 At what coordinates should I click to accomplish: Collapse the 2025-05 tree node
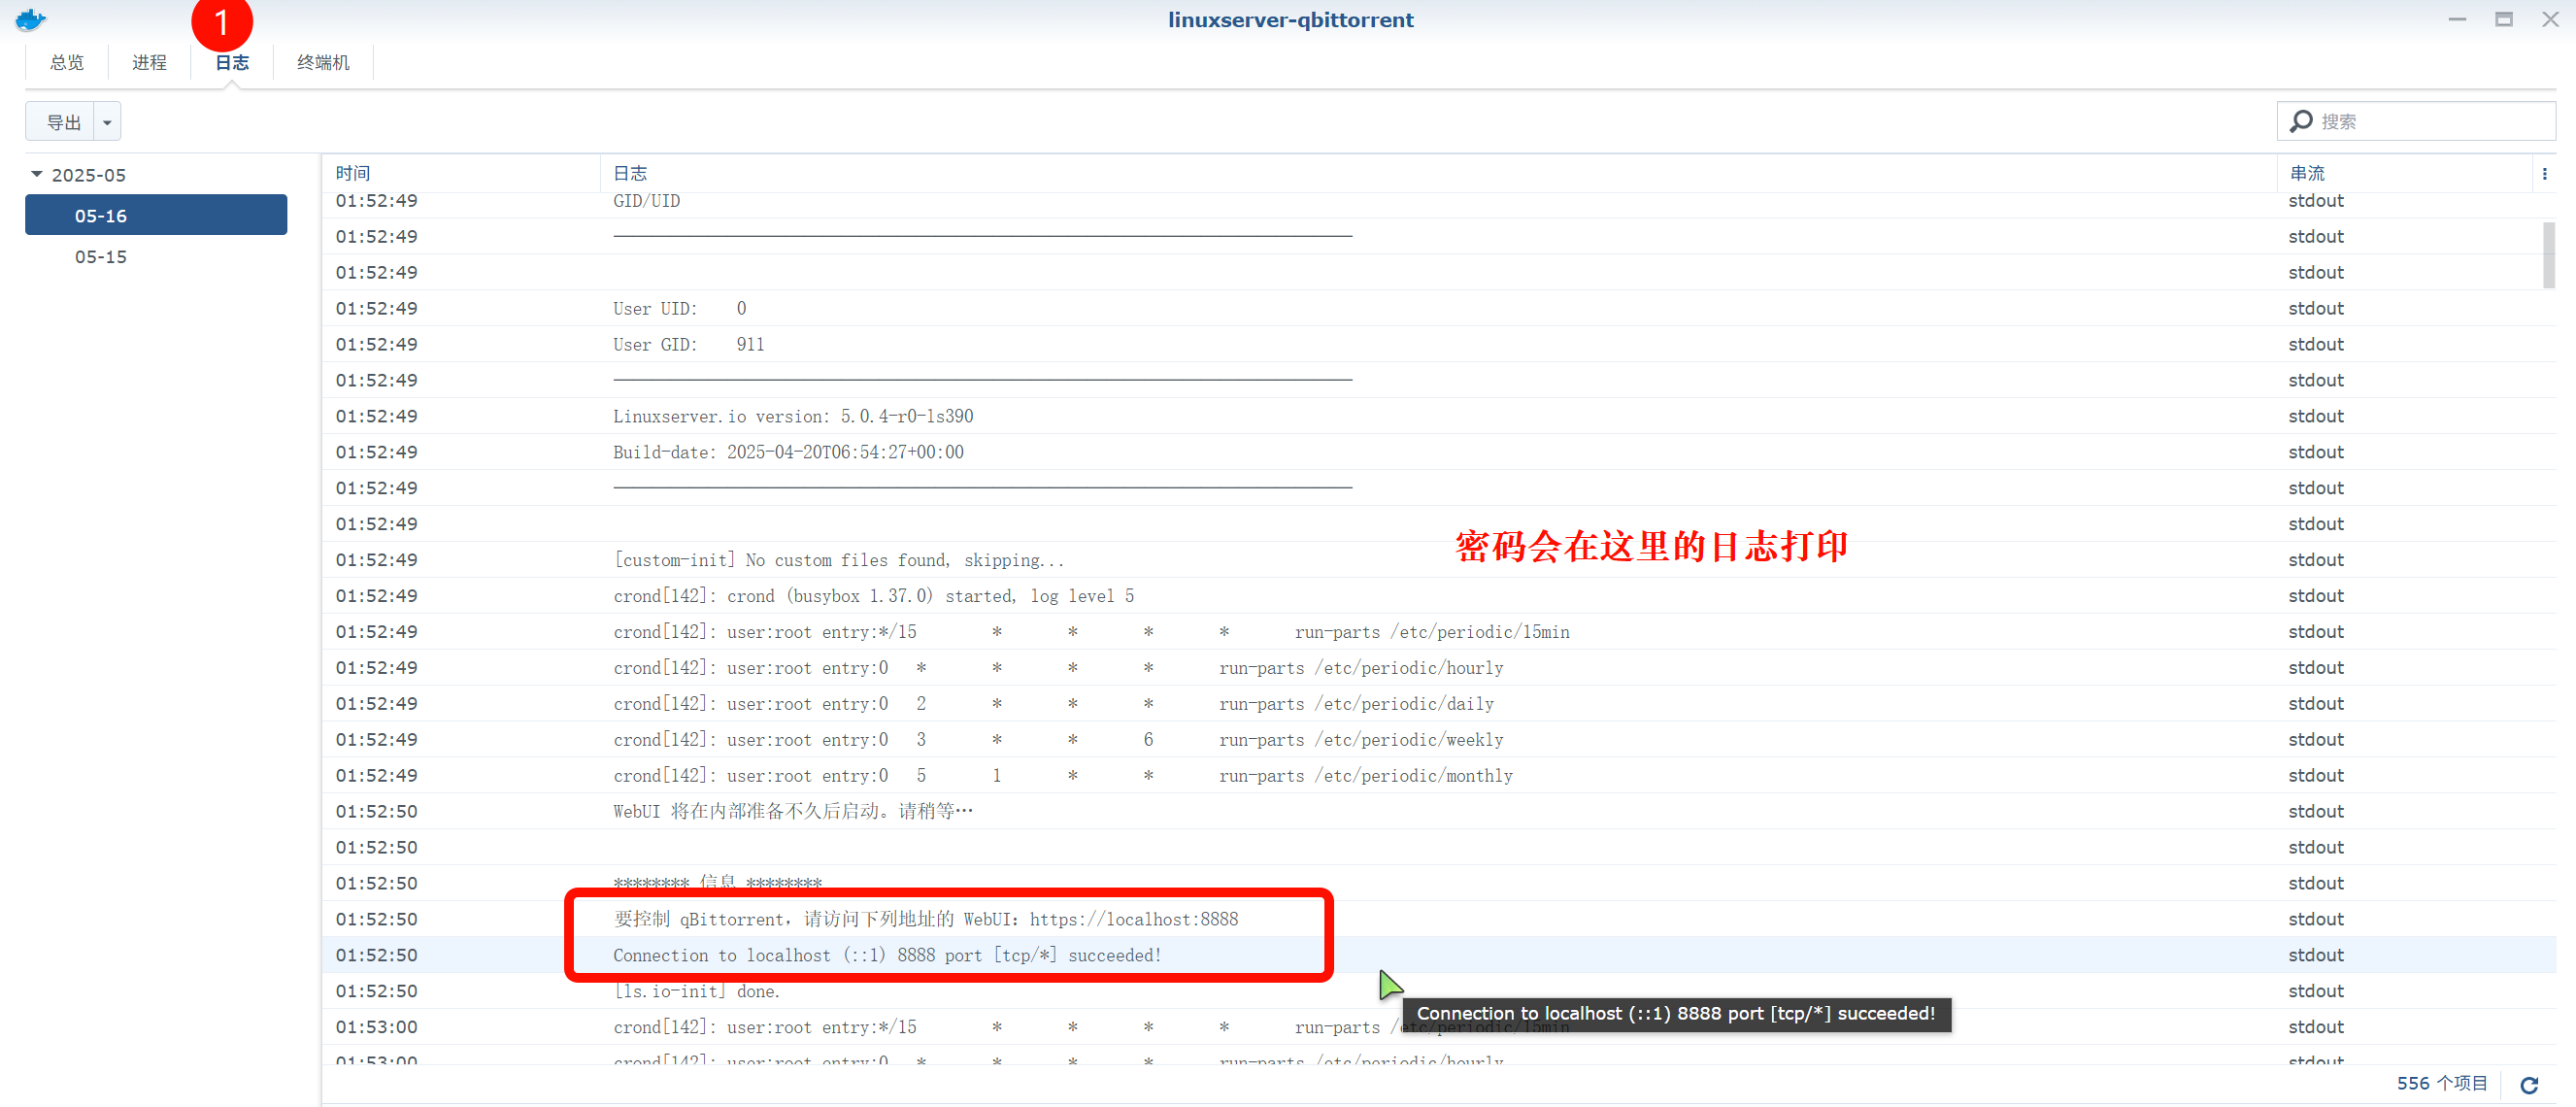pos(37,174)
